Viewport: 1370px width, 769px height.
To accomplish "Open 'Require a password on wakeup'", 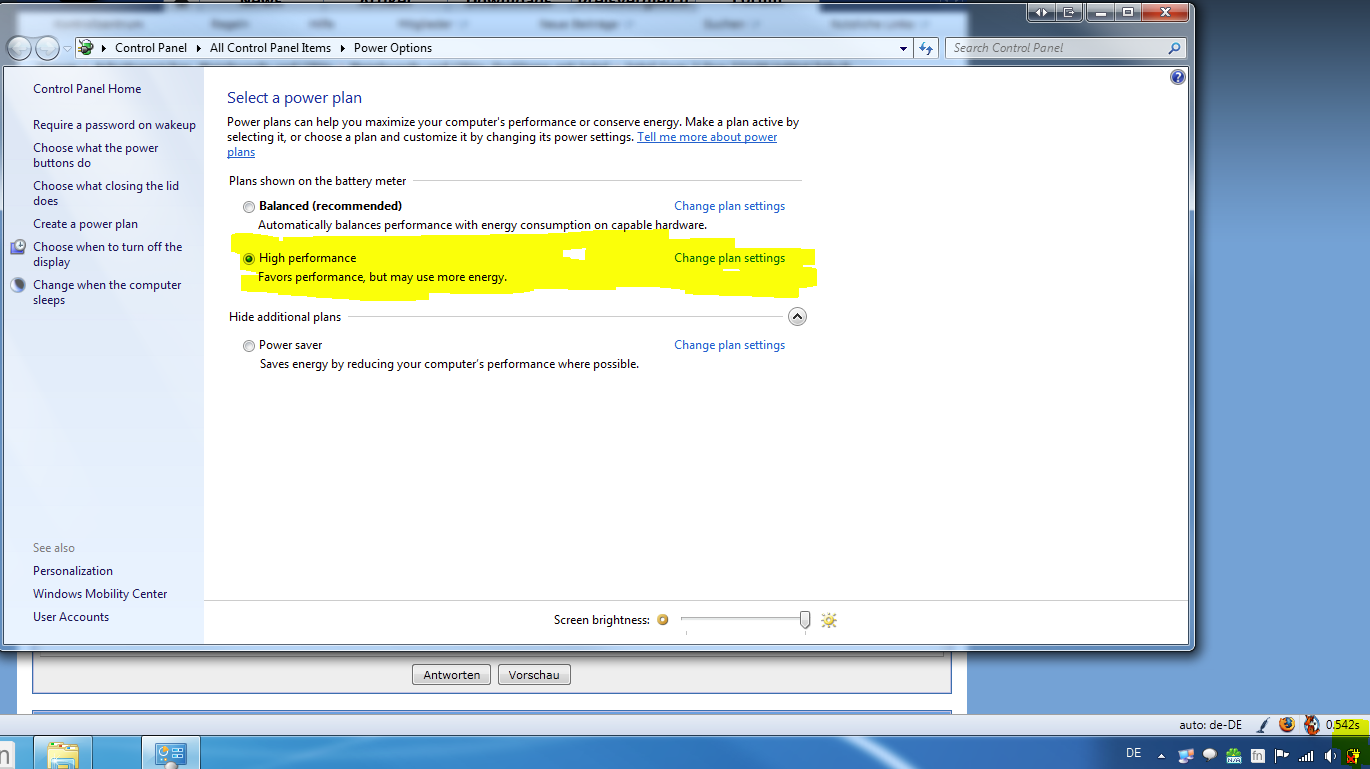I will (x=114, y=125).
